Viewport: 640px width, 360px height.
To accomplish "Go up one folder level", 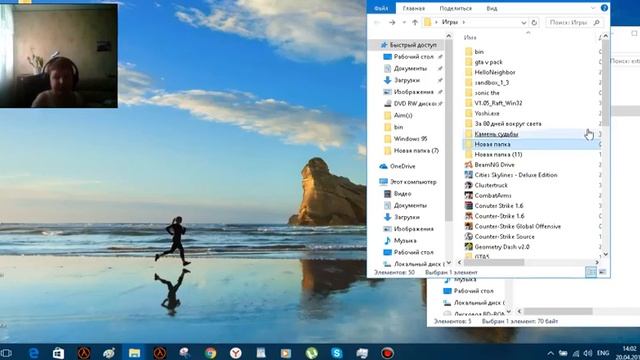I will (x=415, y=22).
